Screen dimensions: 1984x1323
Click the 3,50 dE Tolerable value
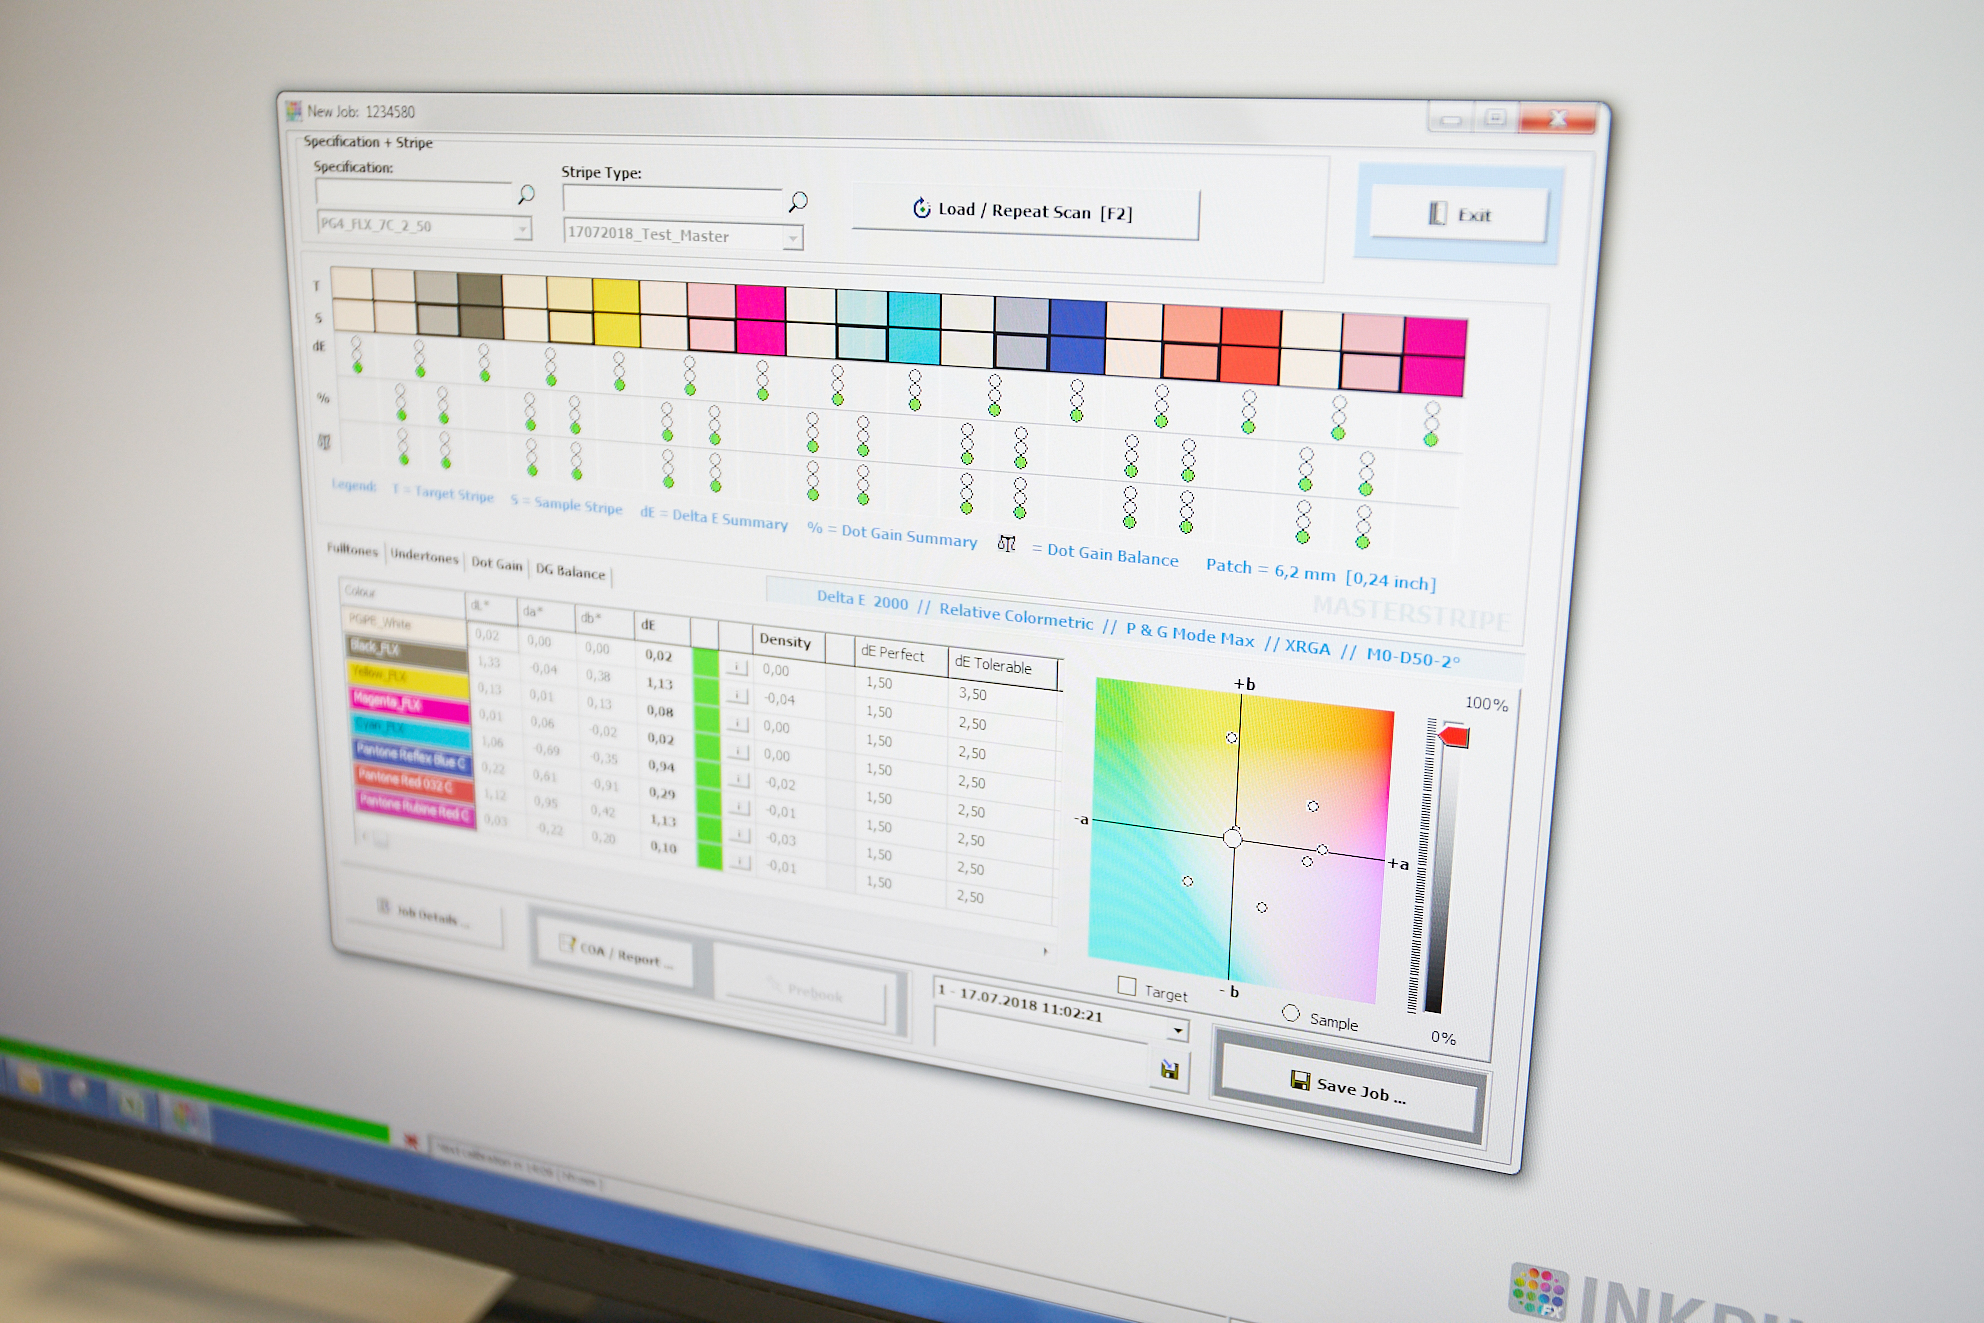coord(972,693)
